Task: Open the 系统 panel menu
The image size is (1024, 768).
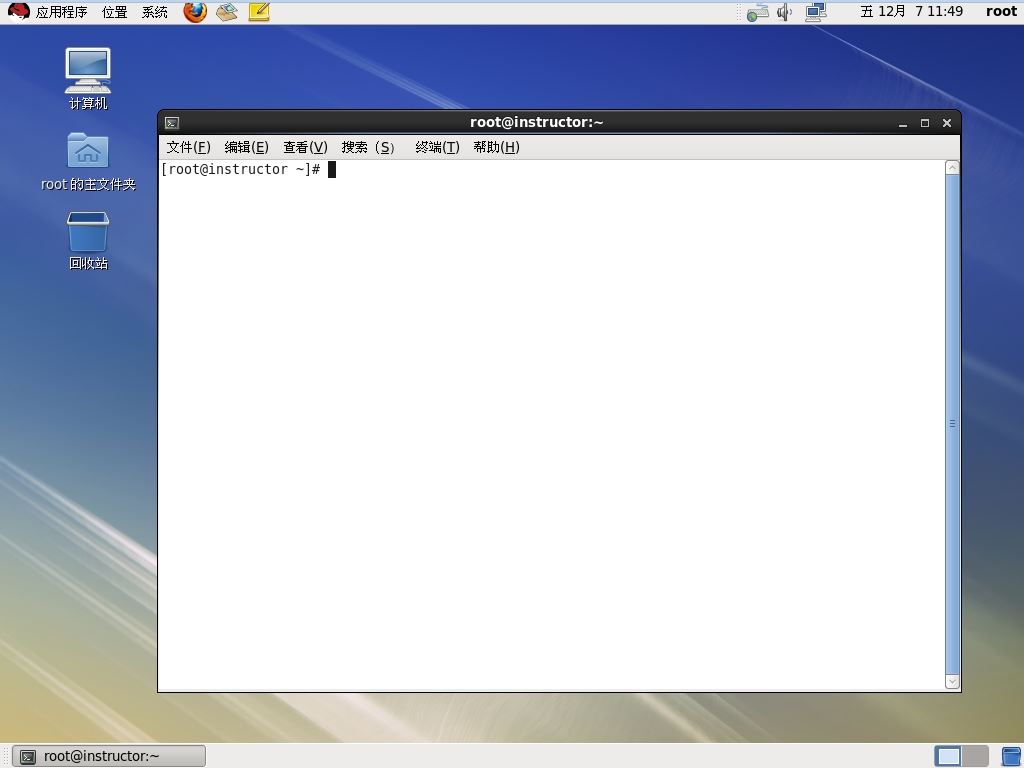Action: tap(155, 12)
